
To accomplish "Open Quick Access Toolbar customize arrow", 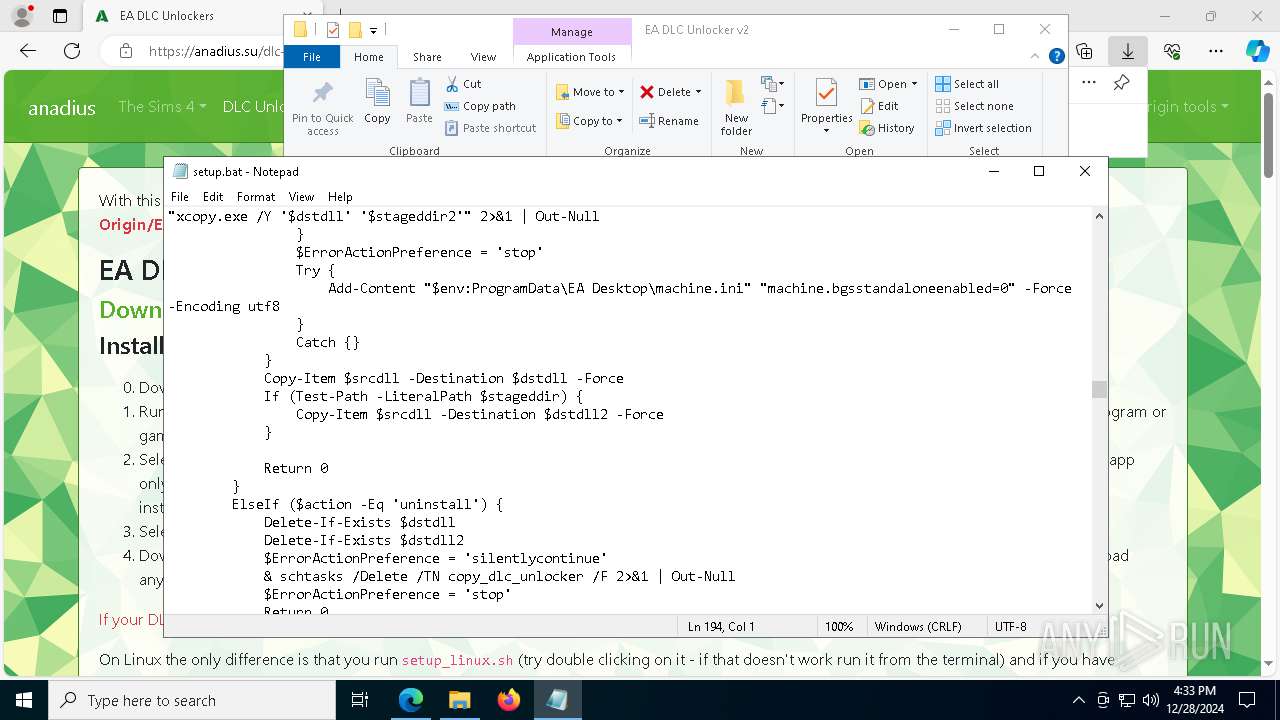I will point(373,31).
